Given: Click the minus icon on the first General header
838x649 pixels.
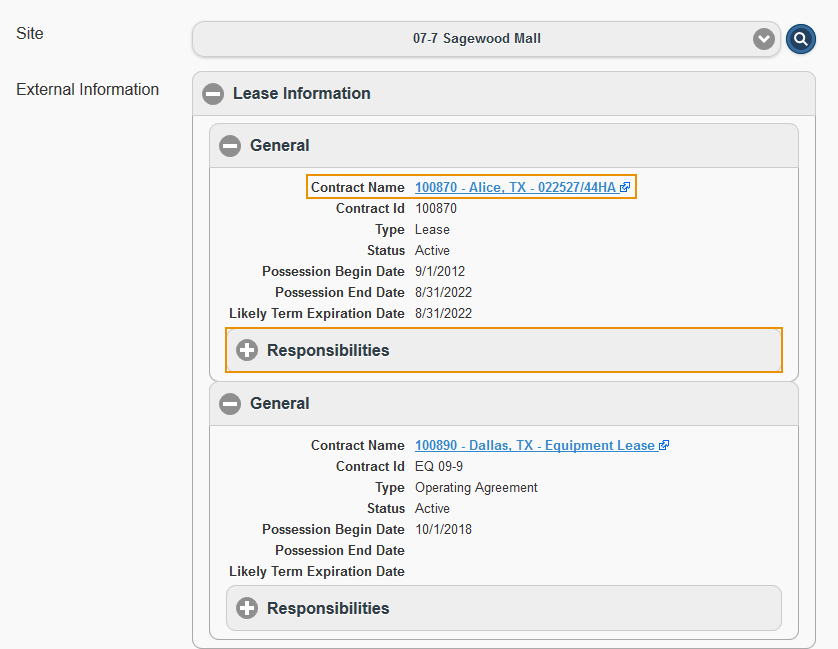Looking at the screenshot, I should pyautogui.click(x=230, y=145).
